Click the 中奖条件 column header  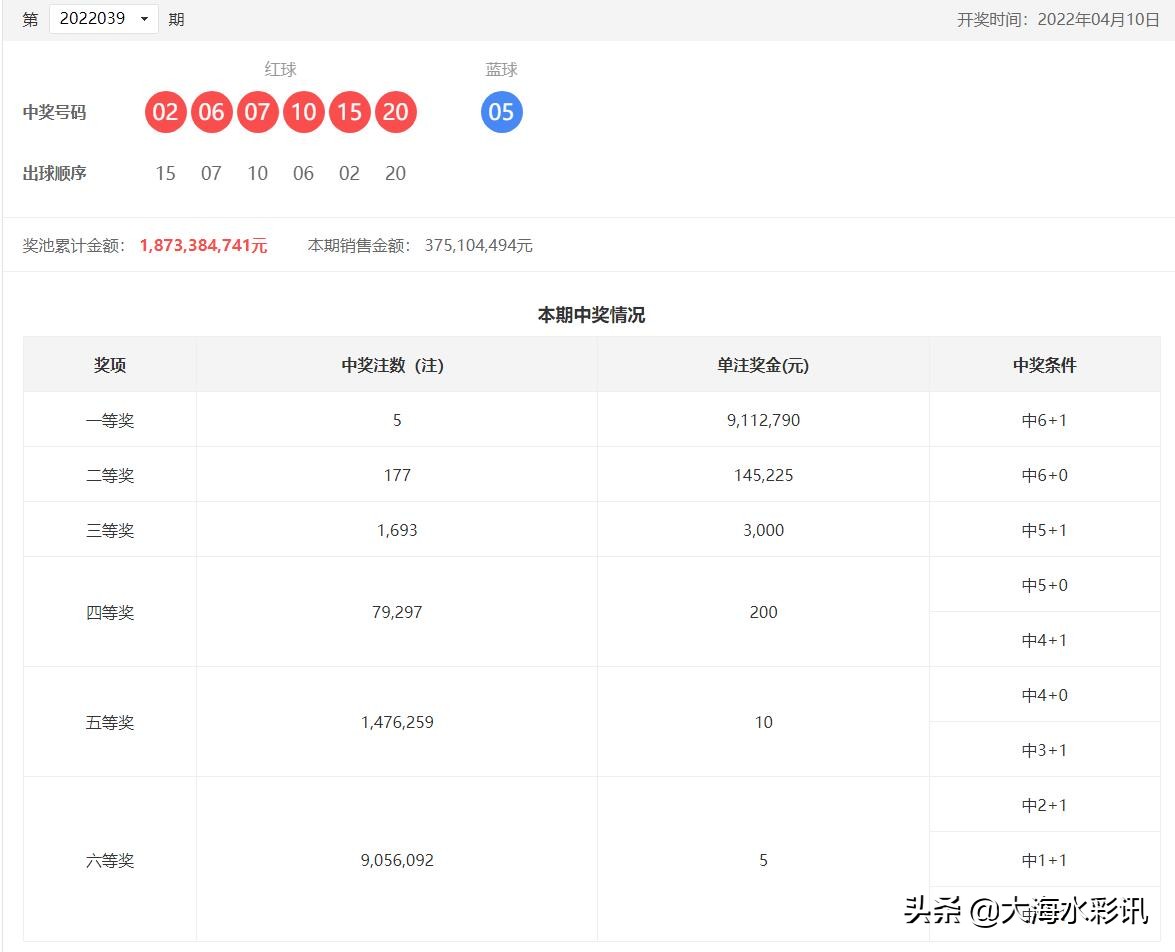click(x=1045, y=365)
